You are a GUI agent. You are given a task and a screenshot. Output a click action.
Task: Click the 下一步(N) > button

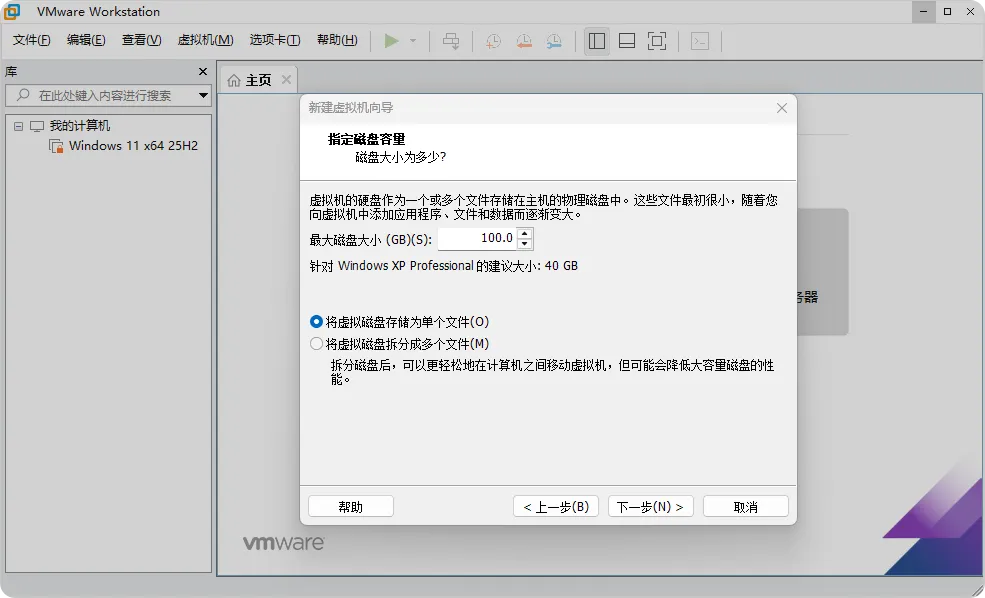coord(650,506)
